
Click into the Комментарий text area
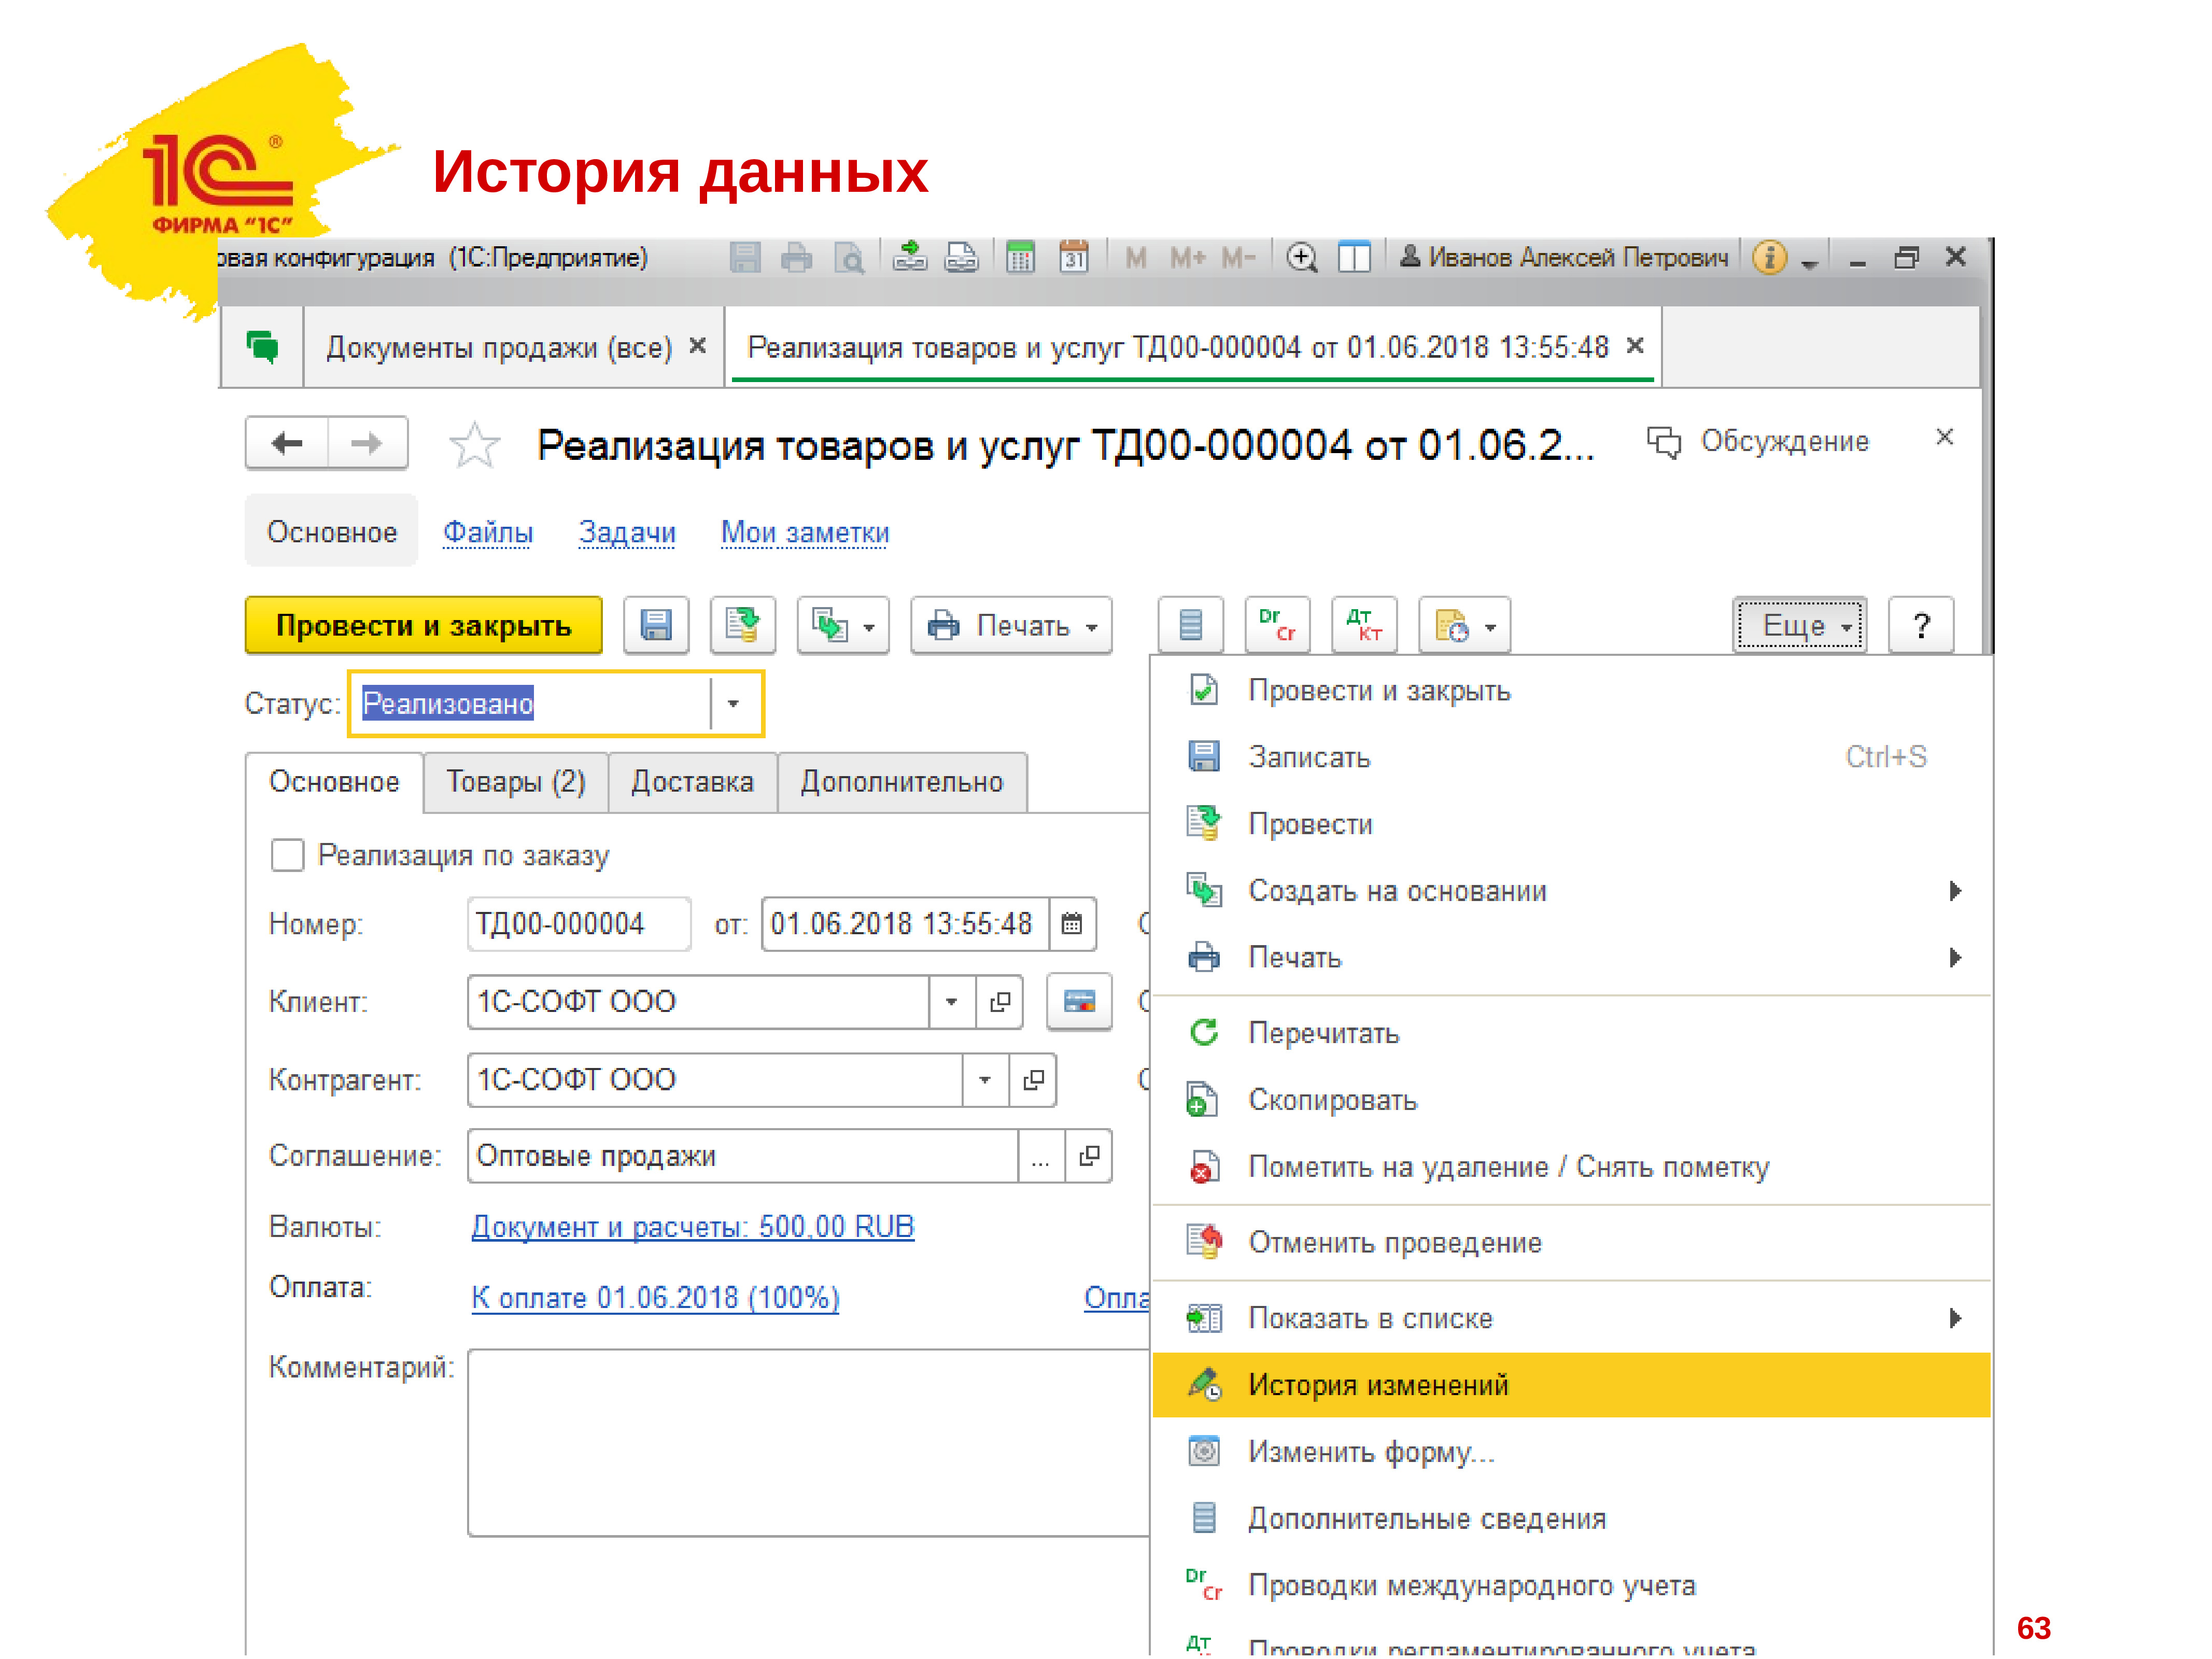(x=808, y=1443)
